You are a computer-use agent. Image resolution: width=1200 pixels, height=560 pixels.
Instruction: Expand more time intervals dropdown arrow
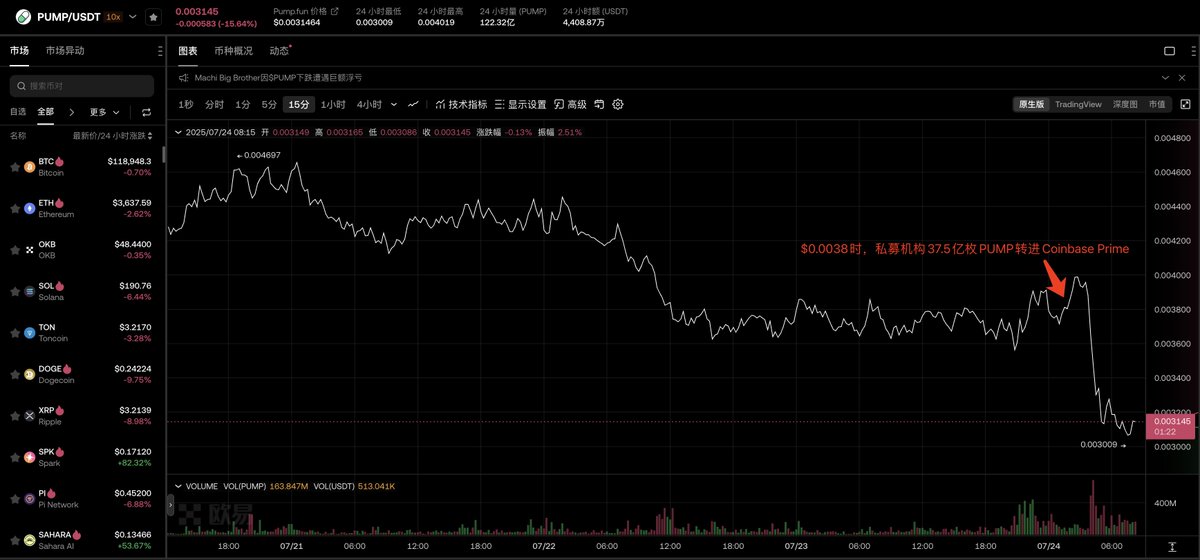pyautogui.click(x=393, y=104)
